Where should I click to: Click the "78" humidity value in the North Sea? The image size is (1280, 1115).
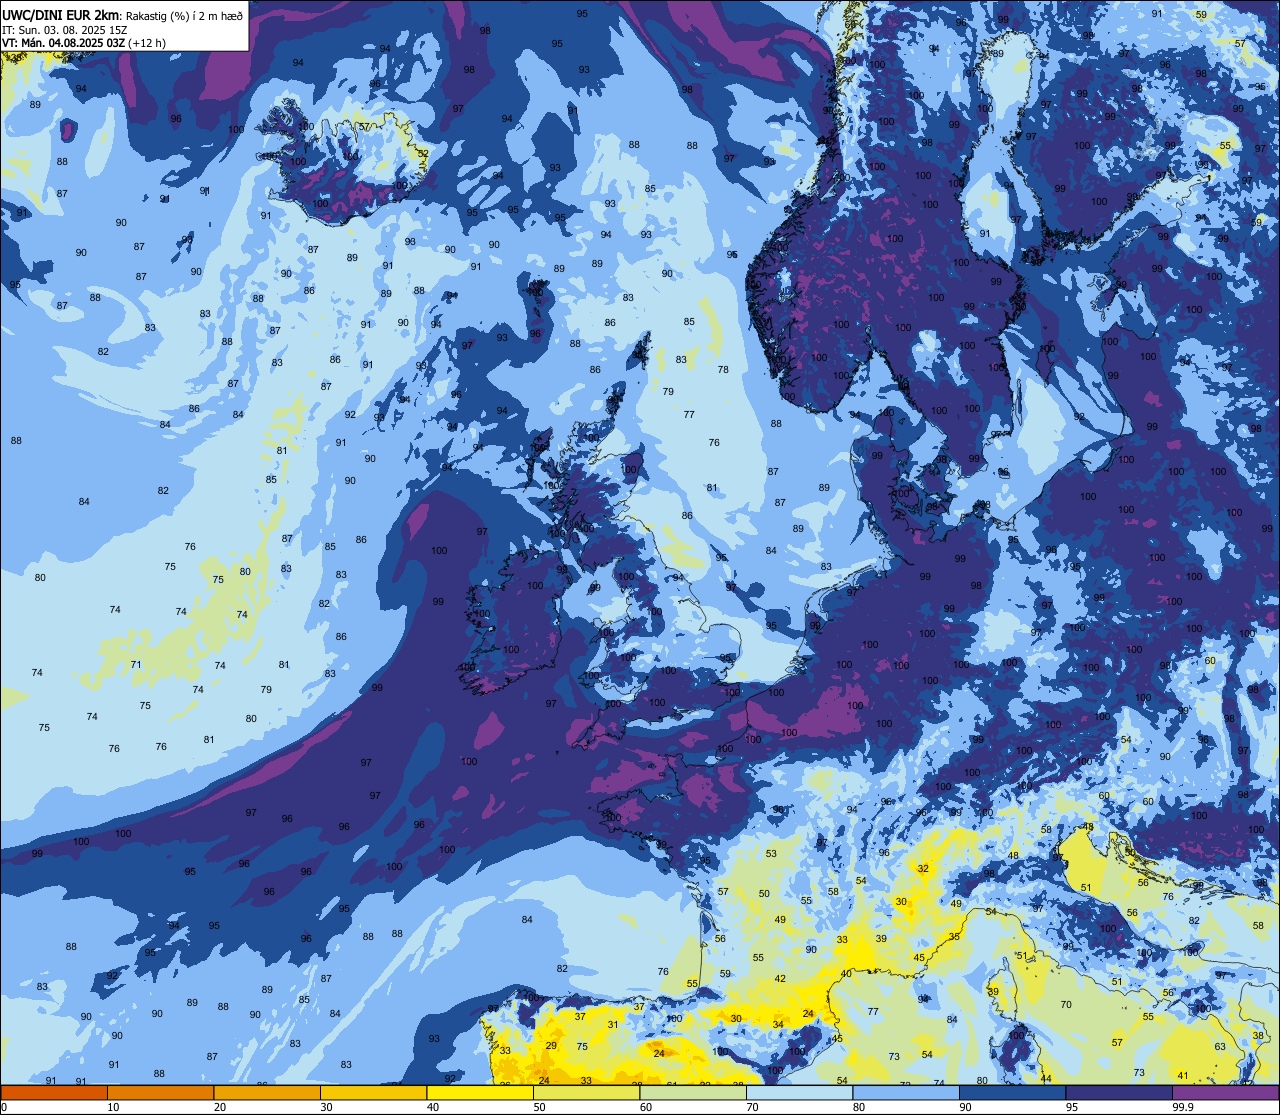pyautogui.click(x=723, y=370)
